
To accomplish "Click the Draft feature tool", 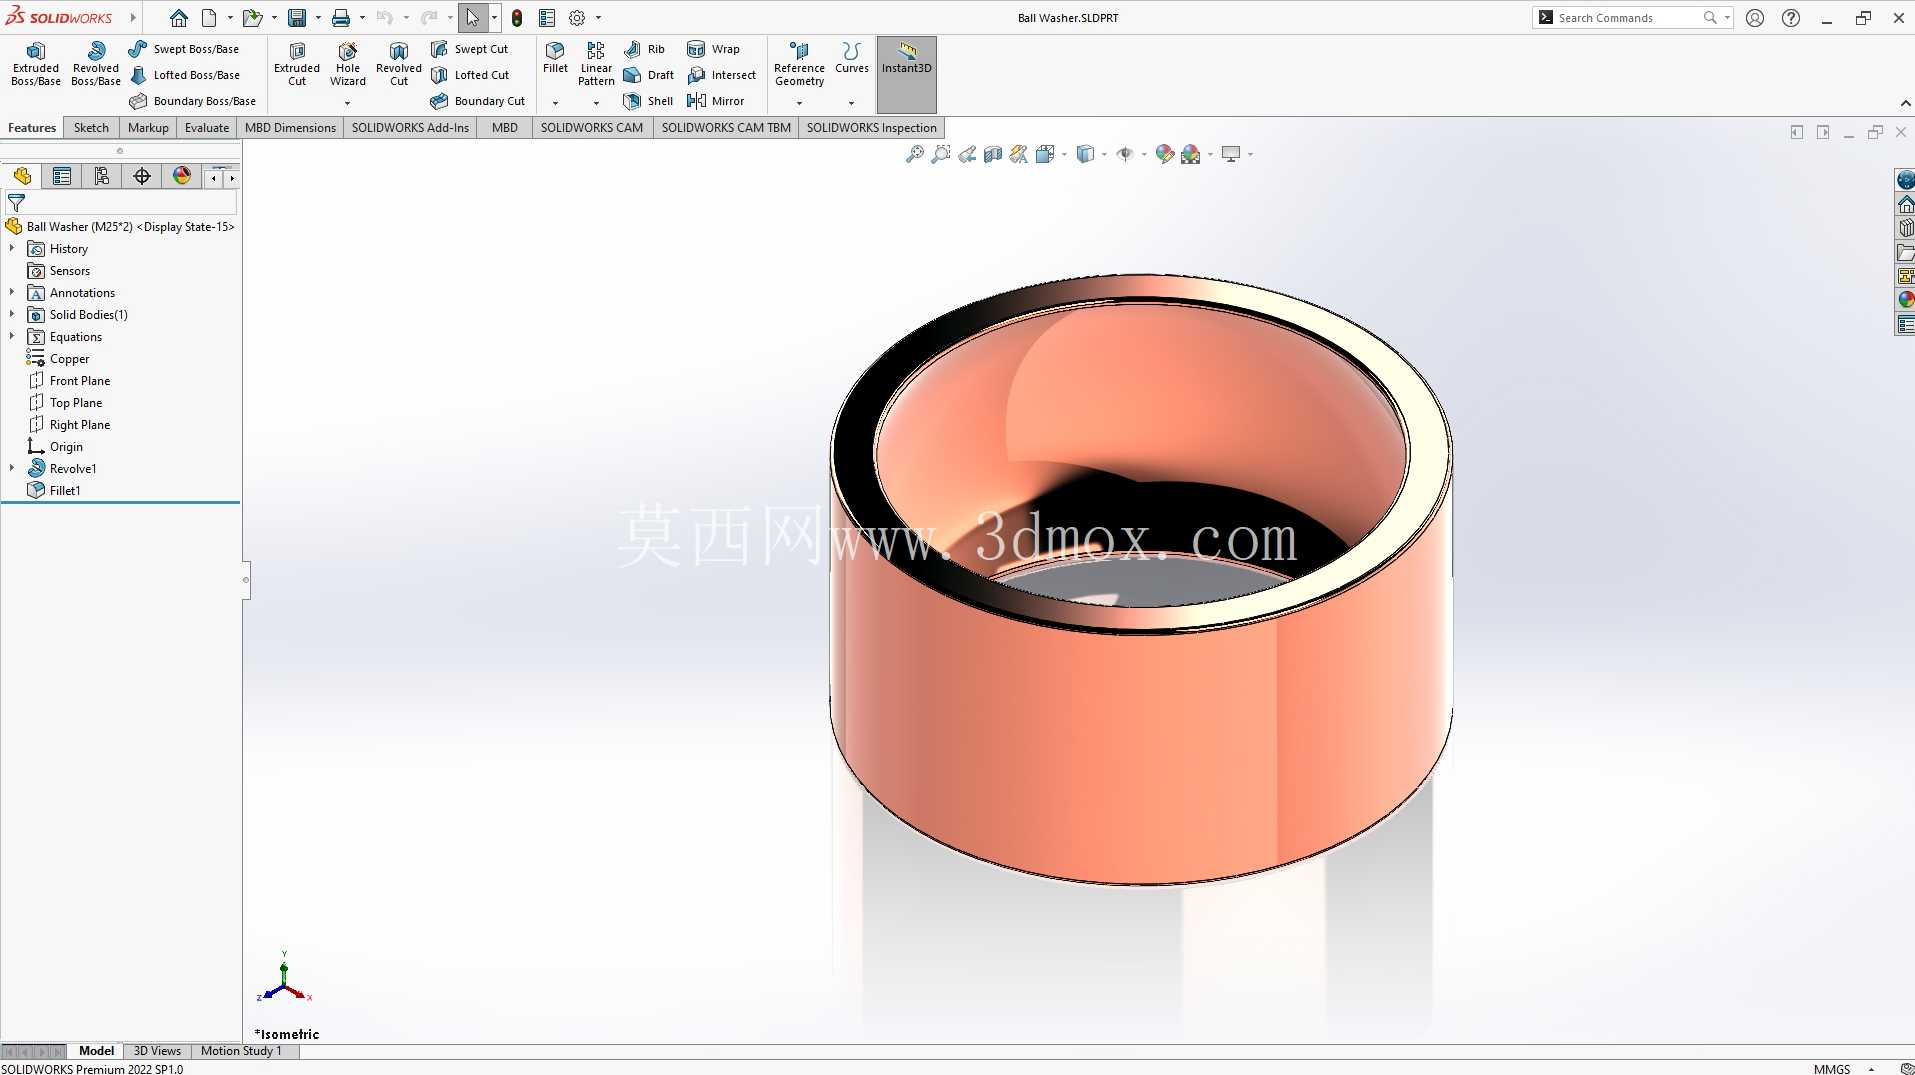I will [x=648, y=75].
